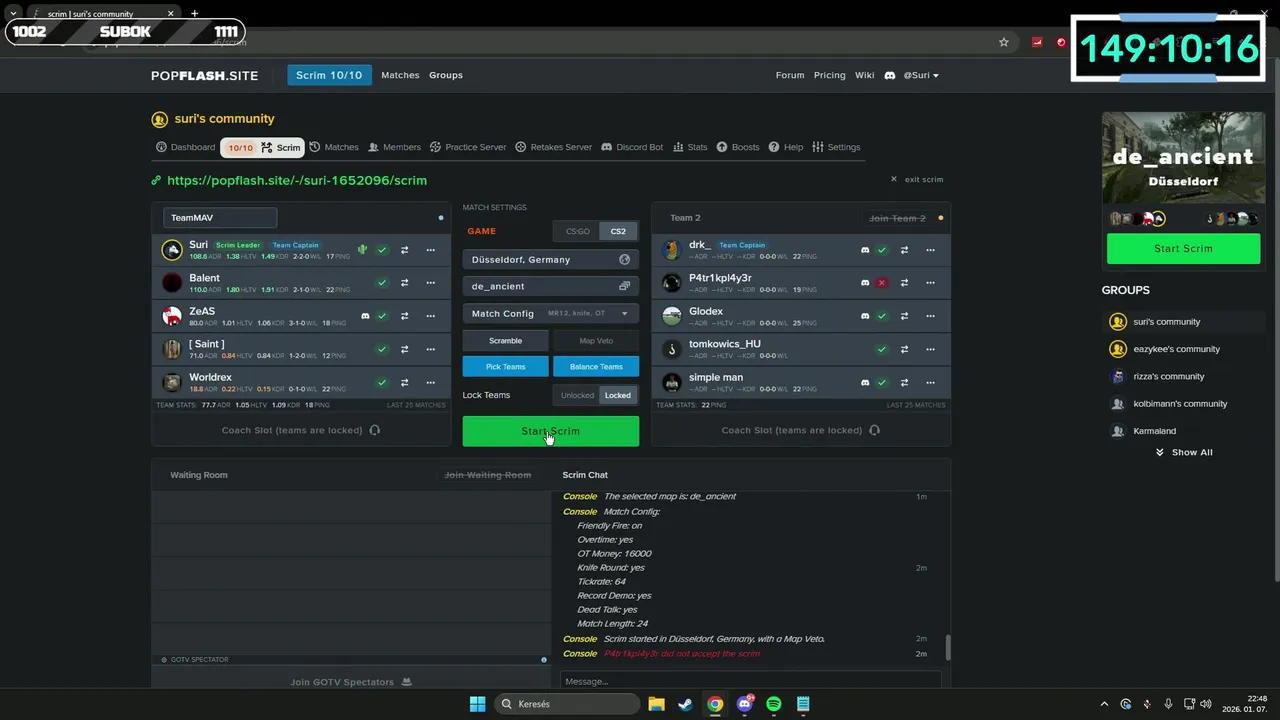Click the scrim chat scrollbar
This screenshot has width=1280, height=720.
click(947, 648)
